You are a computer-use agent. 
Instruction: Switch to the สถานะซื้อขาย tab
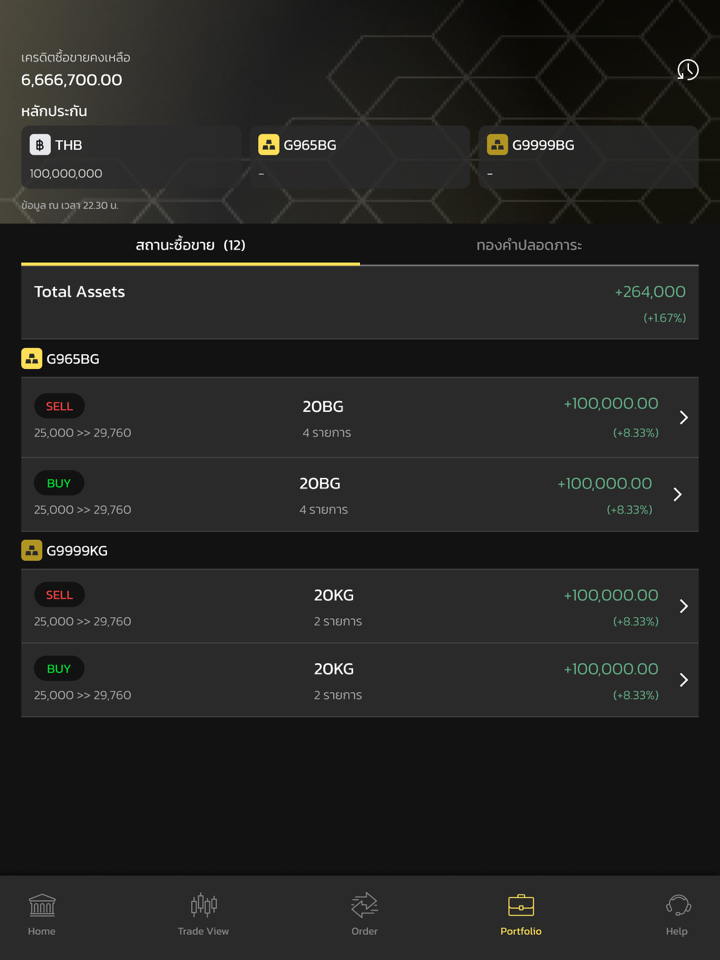(190, 245)
